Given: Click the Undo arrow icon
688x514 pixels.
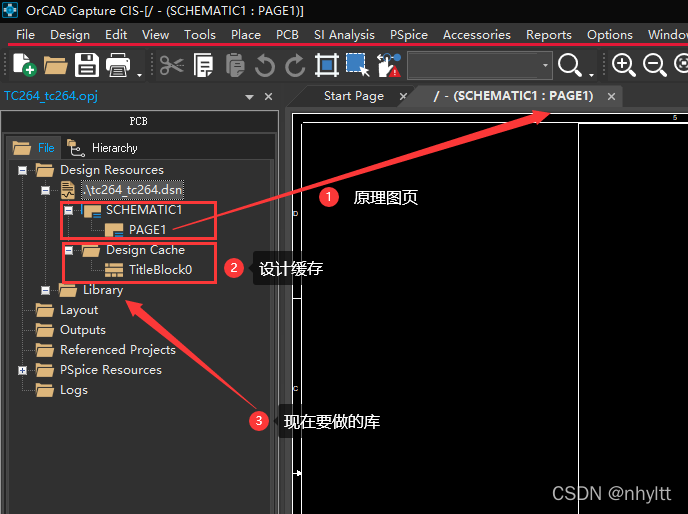Looking at the screenshot, I should 265,66.
